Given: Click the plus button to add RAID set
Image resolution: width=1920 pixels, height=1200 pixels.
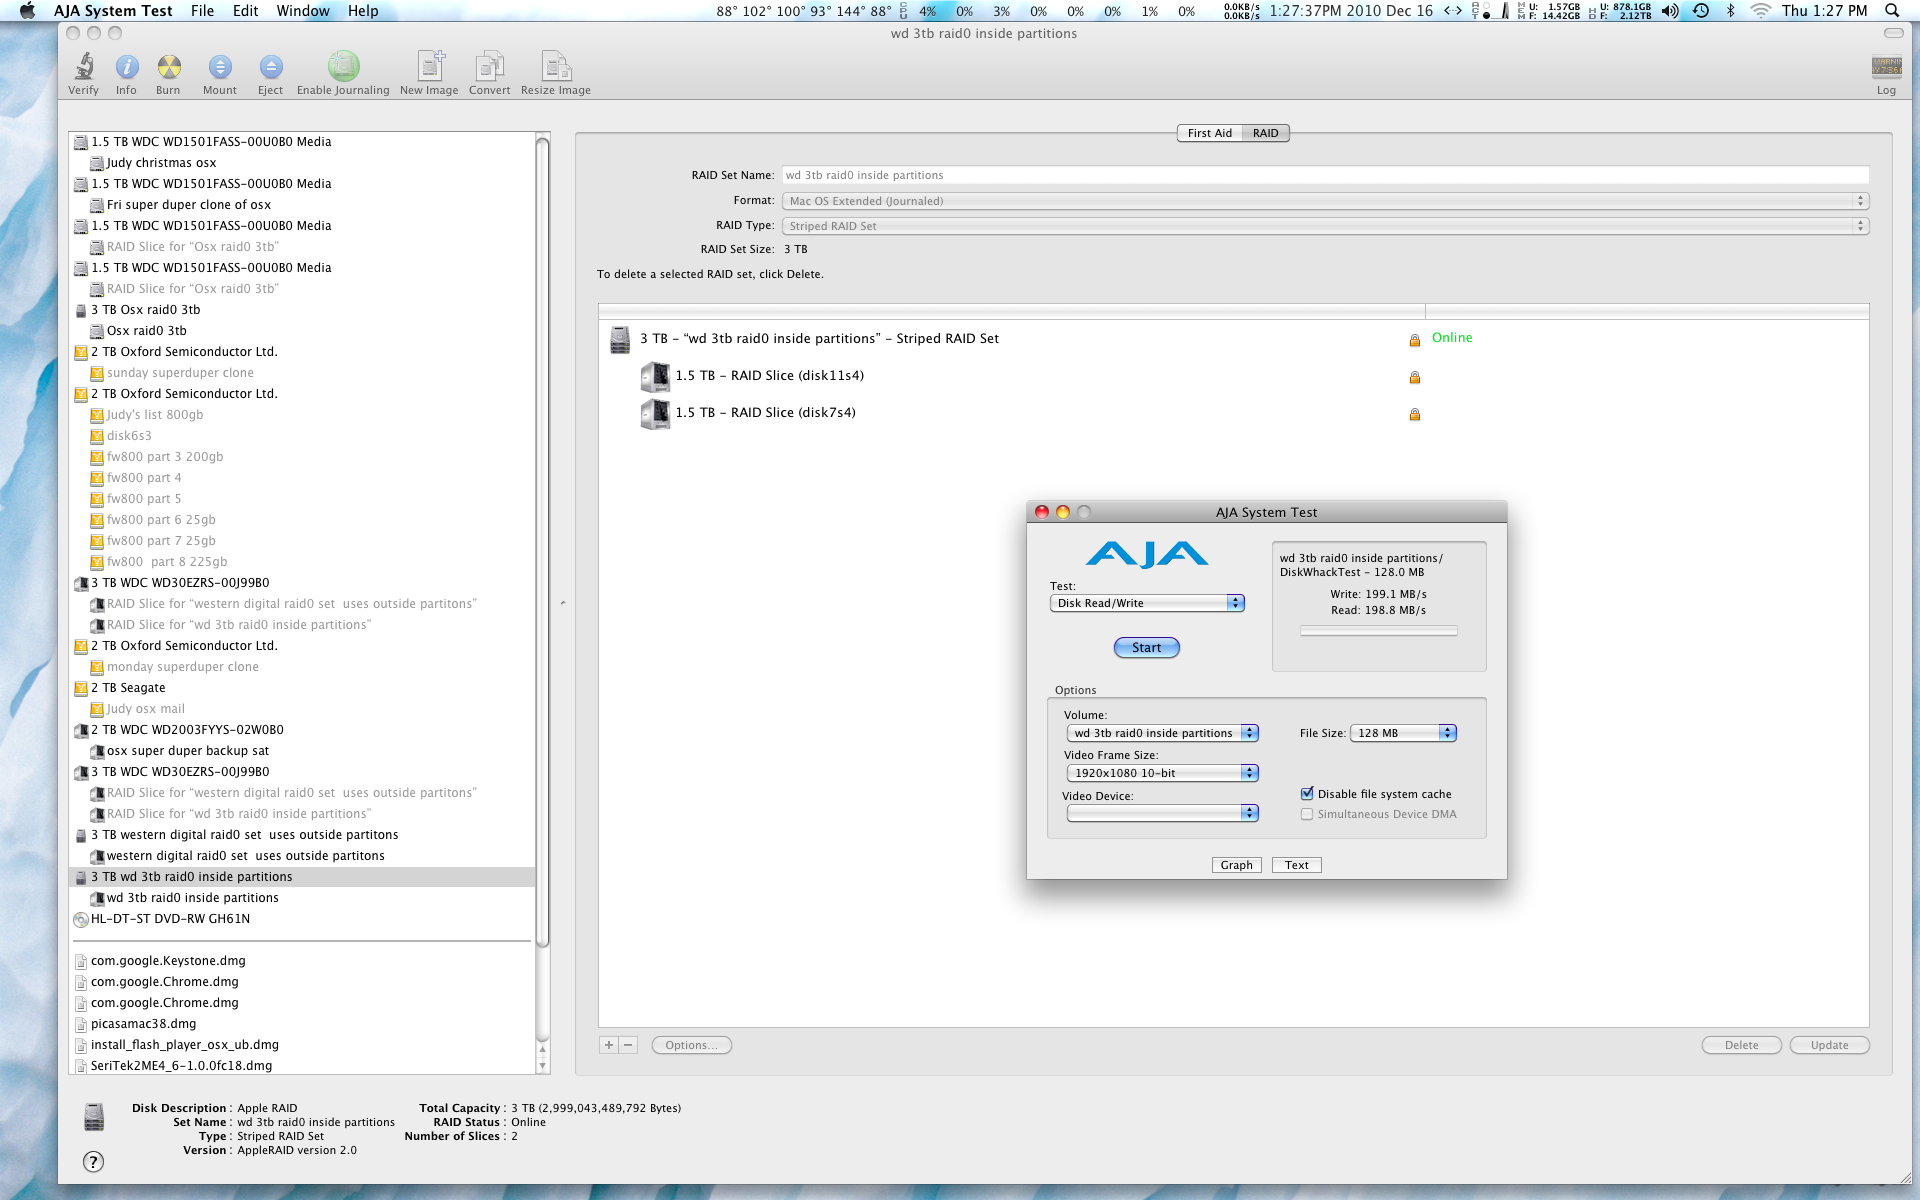Looking at the screenshot, I should coord(609,1045).
